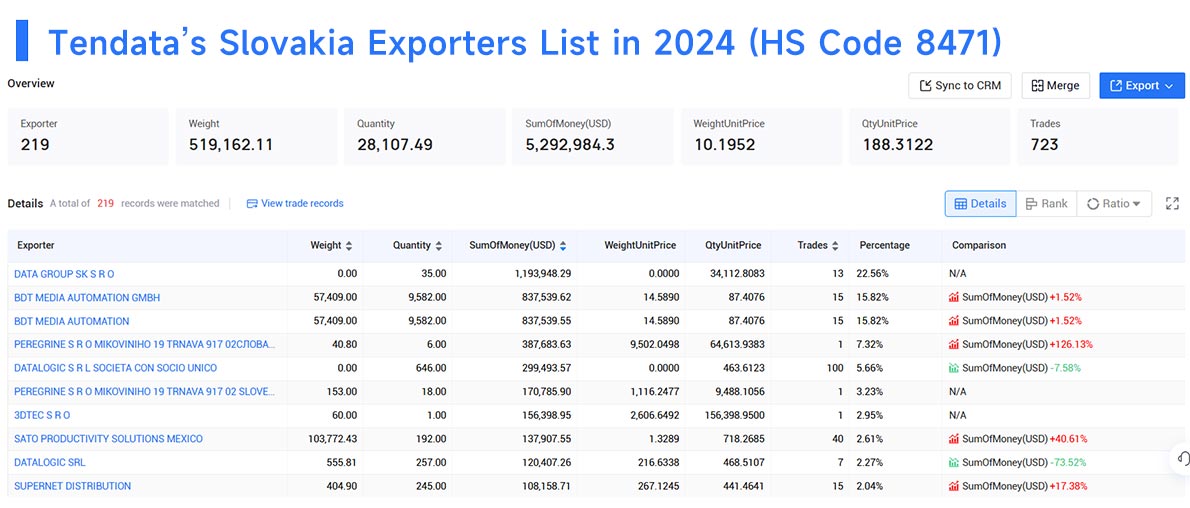This screenshot has width=1190, height=508.
Task: Click the round floating icon at right edge
Action: tap(1182, 459)
